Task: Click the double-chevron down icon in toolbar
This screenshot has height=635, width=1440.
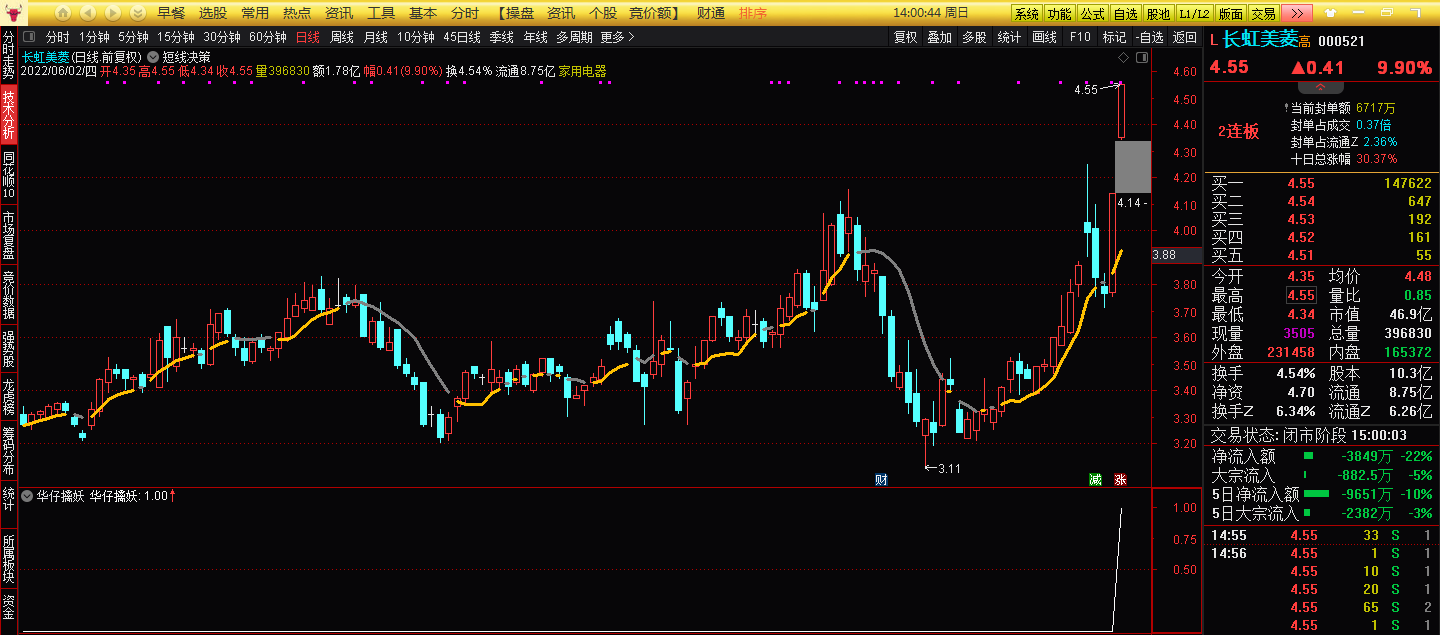Action: click(x=138, y=13)
